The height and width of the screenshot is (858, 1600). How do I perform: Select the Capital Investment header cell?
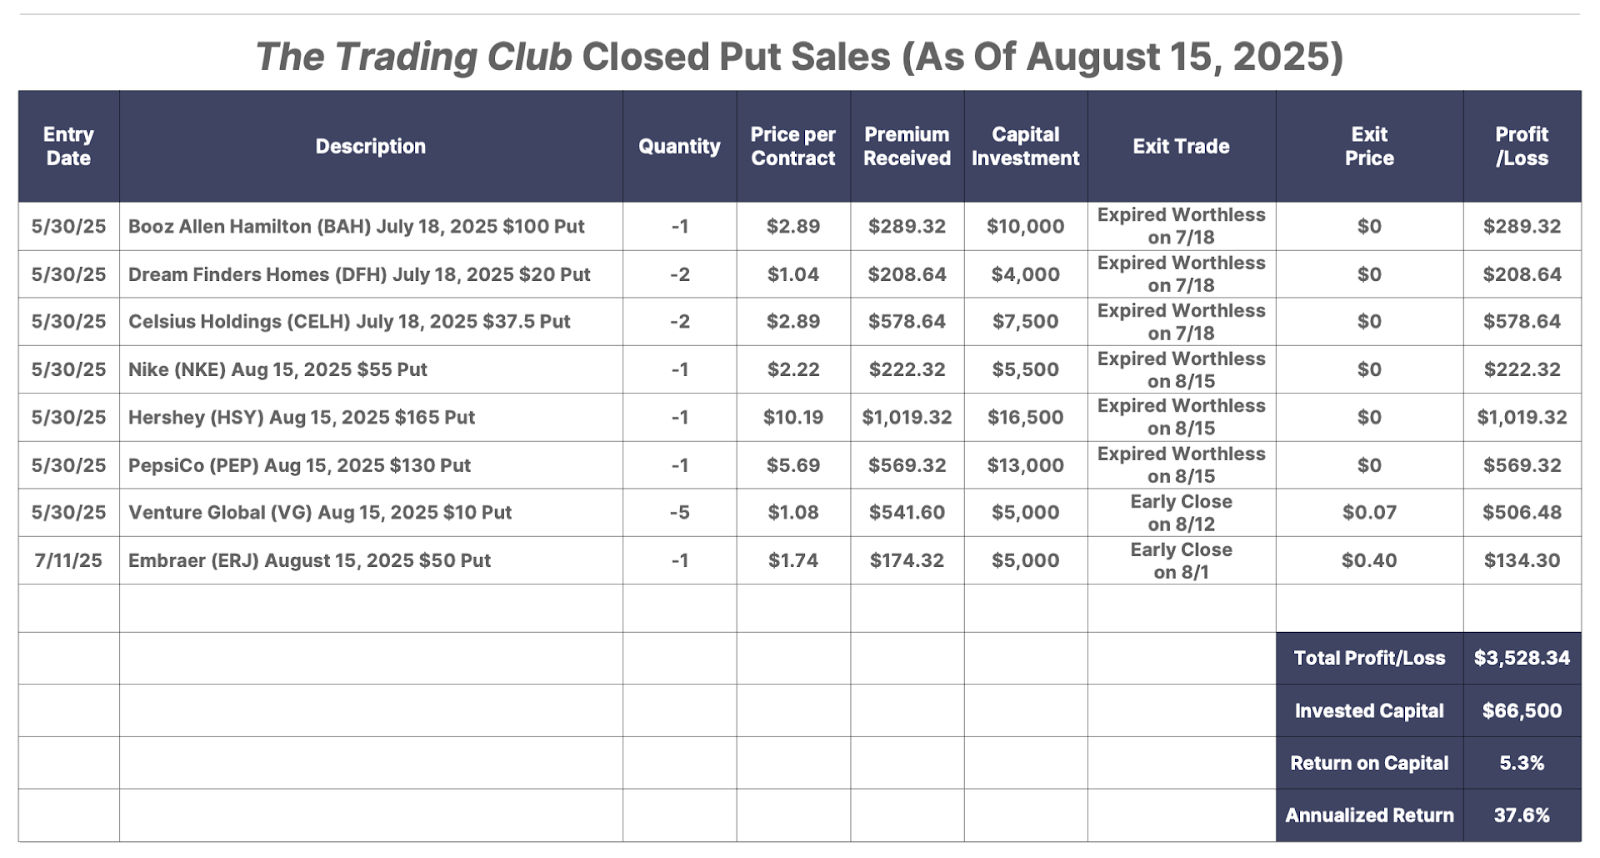point(1025,146)
